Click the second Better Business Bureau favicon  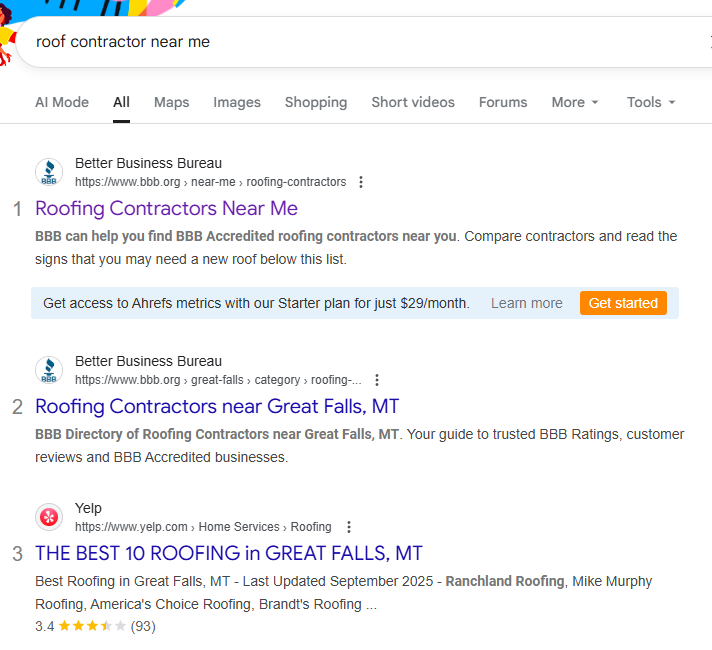[x=49, y=370]
